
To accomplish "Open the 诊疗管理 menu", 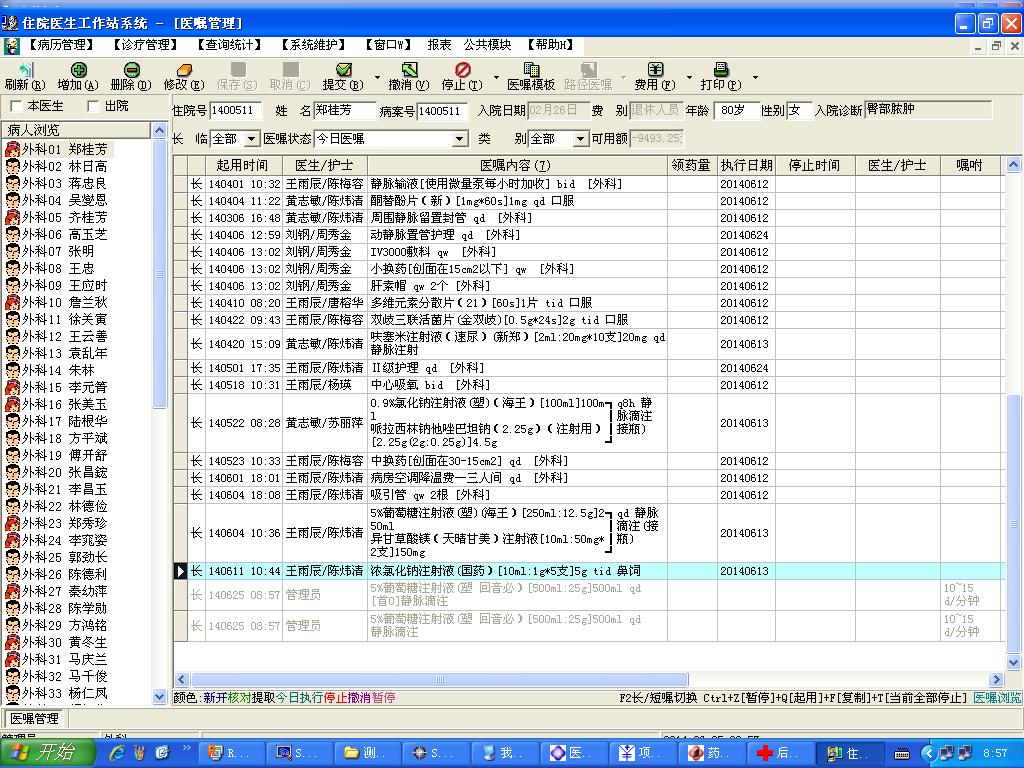I will (145, 45).
